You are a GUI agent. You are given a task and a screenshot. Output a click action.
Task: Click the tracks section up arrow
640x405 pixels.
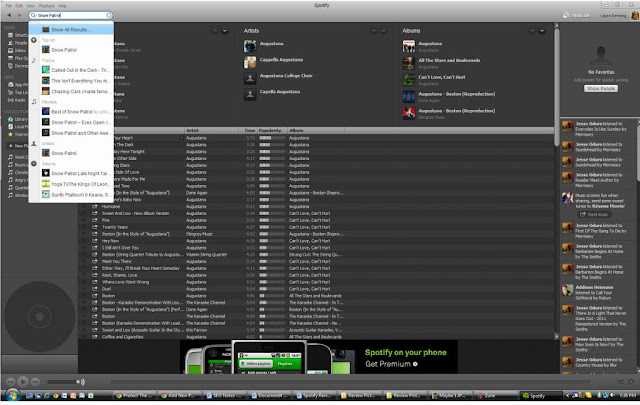click(215, 31)
